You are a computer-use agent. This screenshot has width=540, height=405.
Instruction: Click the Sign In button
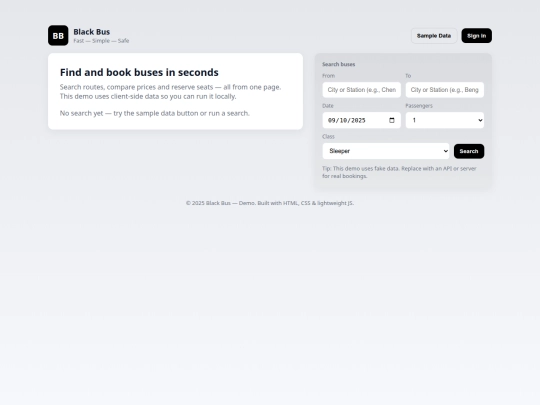tap(476, 36)
